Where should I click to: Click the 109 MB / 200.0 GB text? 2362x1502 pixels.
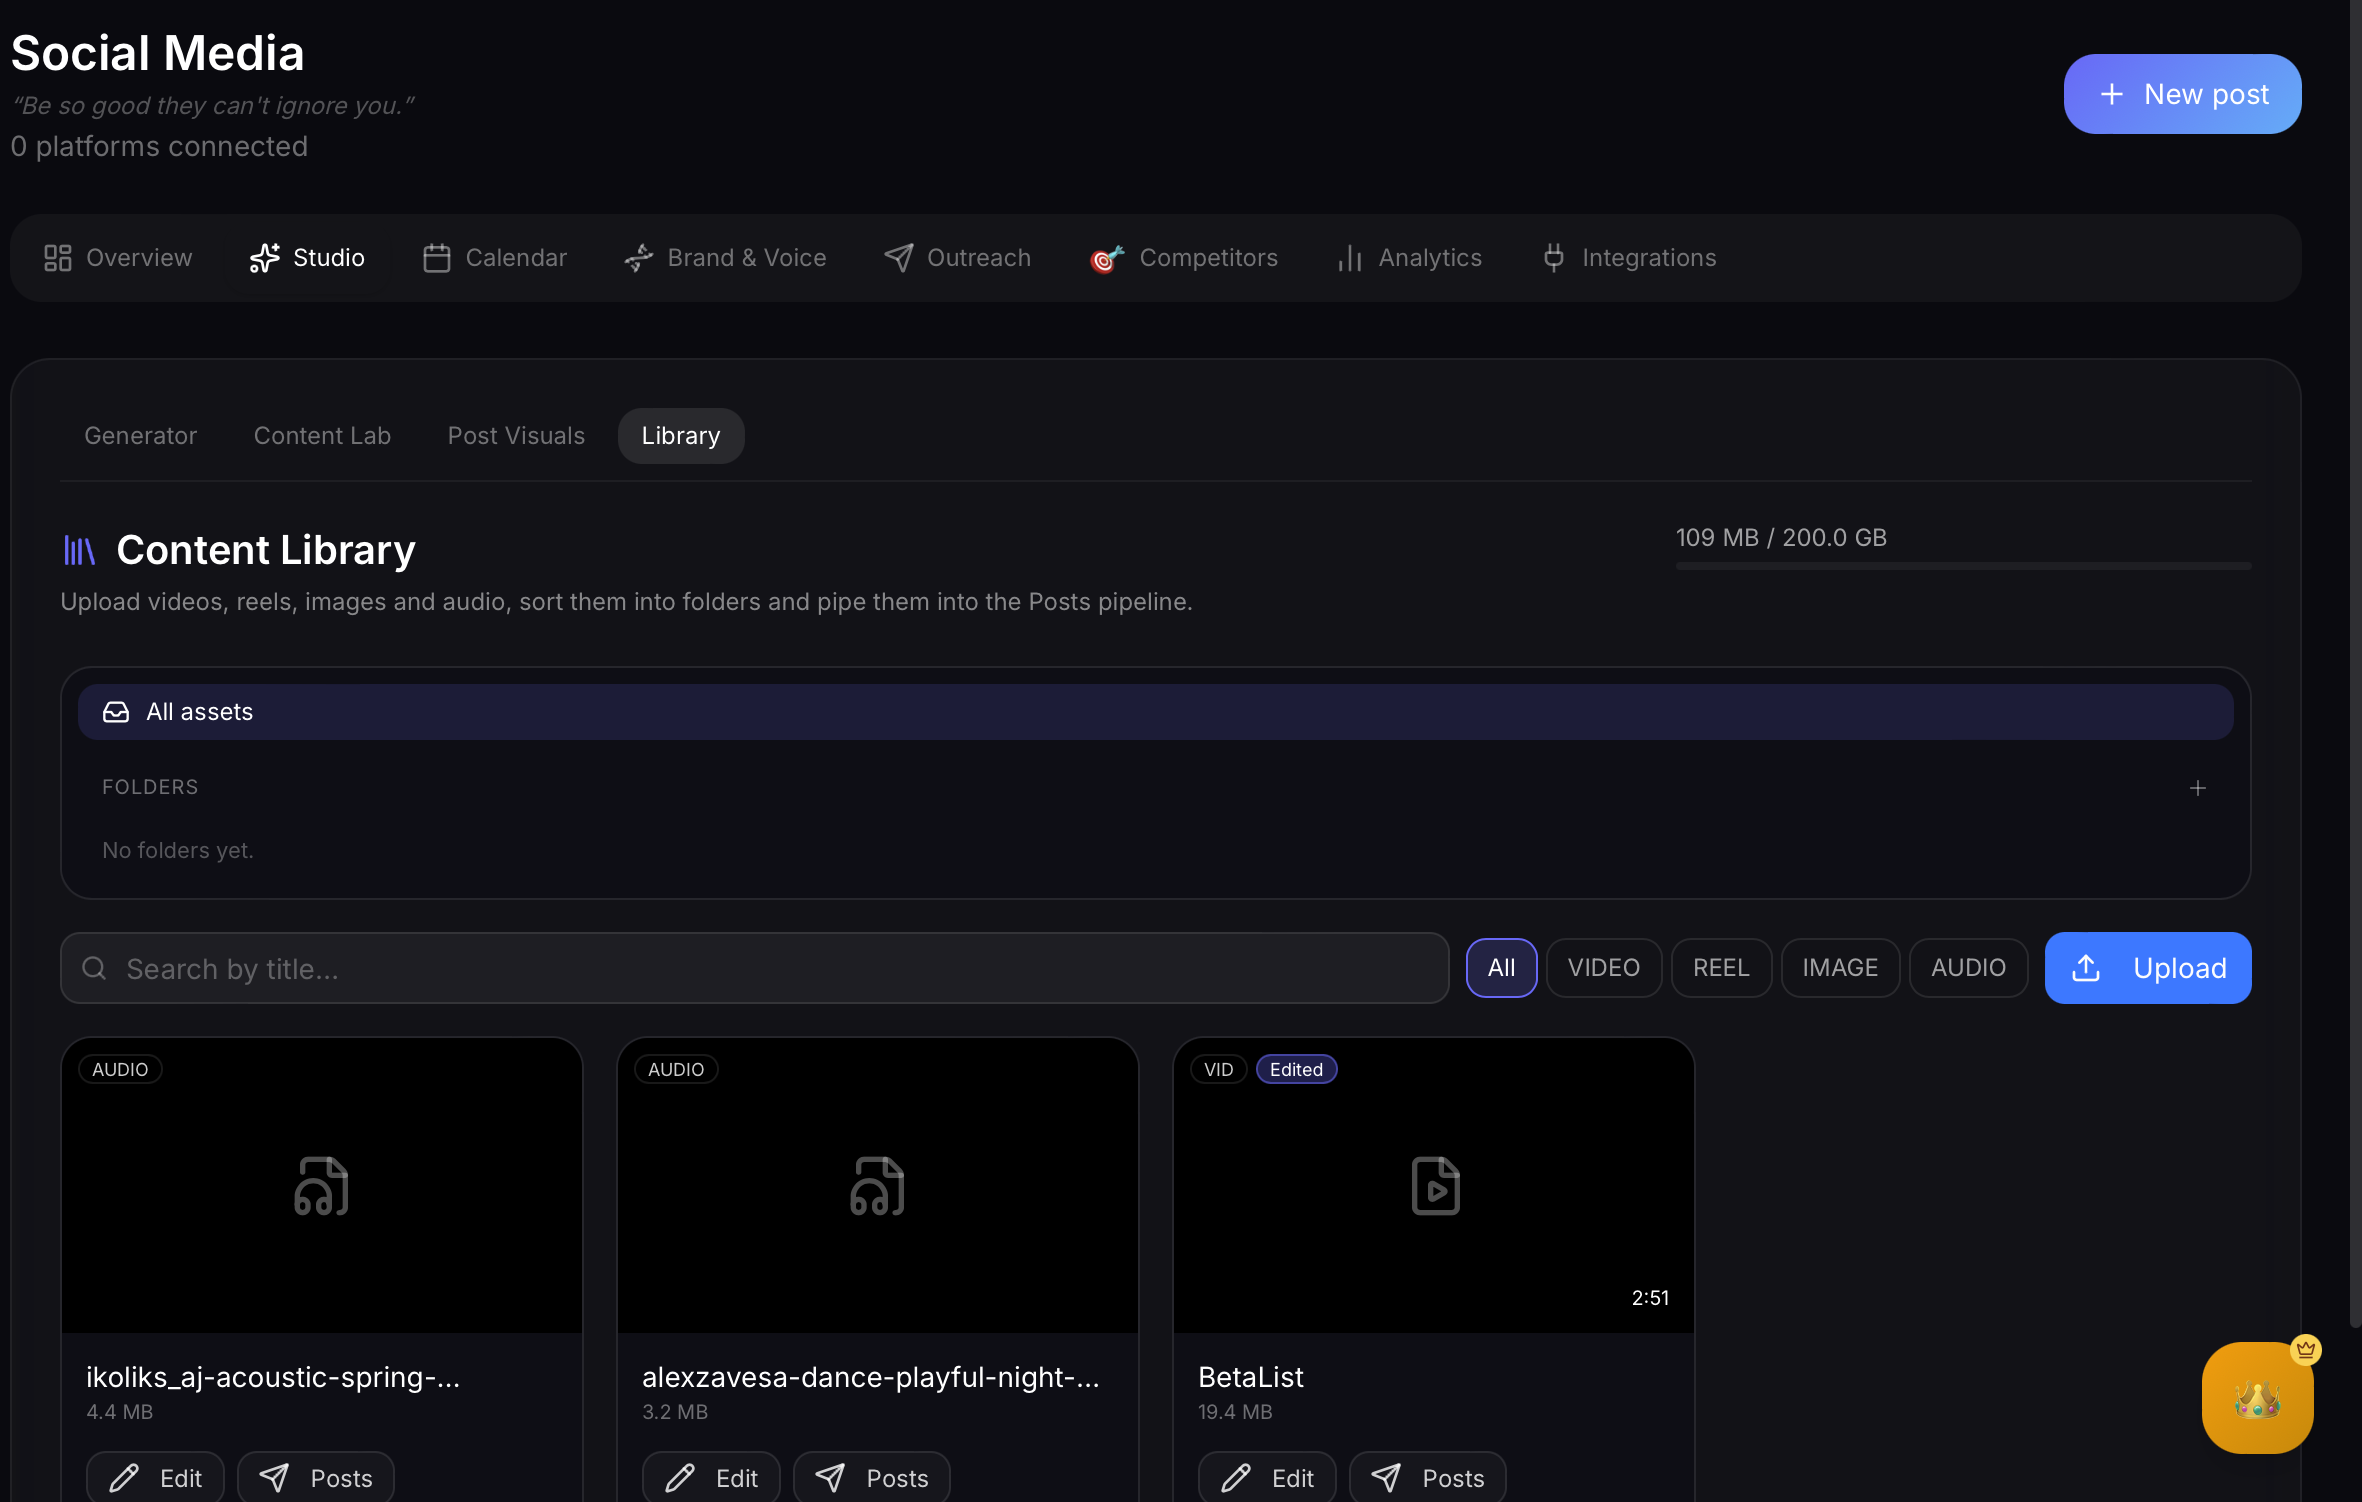[1781, 537]
